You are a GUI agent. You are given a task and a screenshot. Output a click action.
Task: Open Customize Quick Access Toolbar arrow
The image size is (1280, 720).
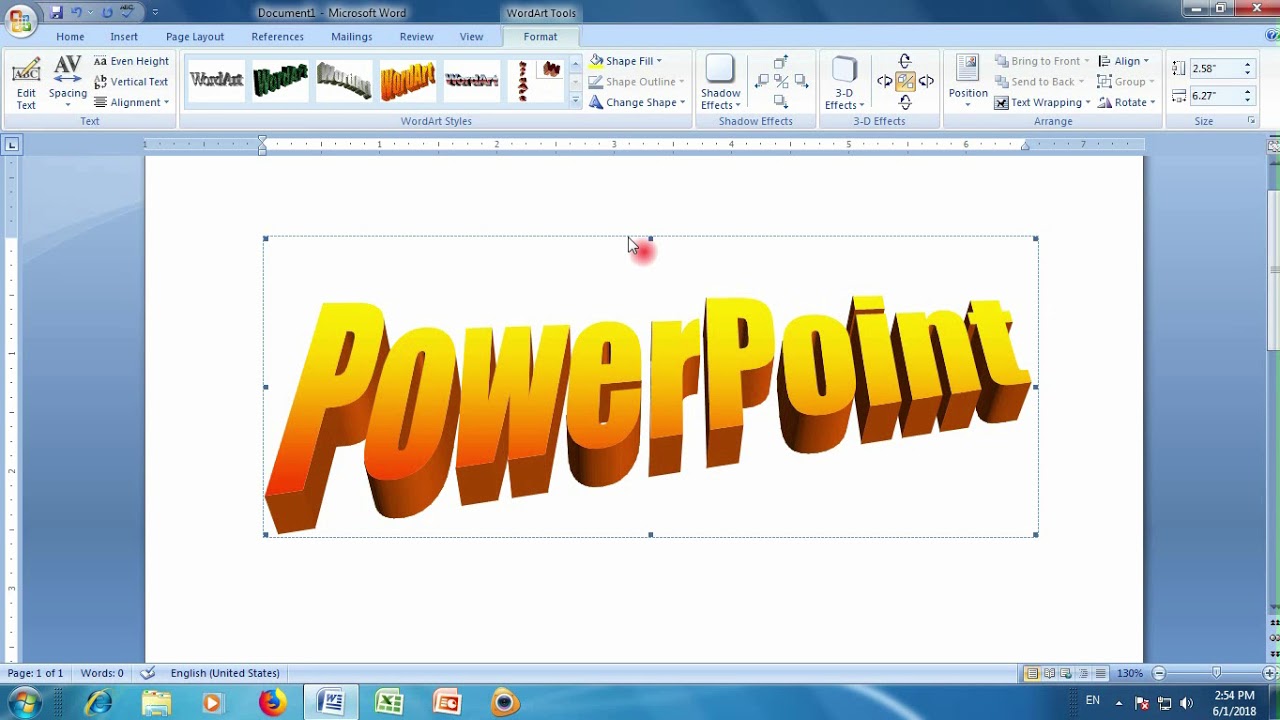click(155, 13)
